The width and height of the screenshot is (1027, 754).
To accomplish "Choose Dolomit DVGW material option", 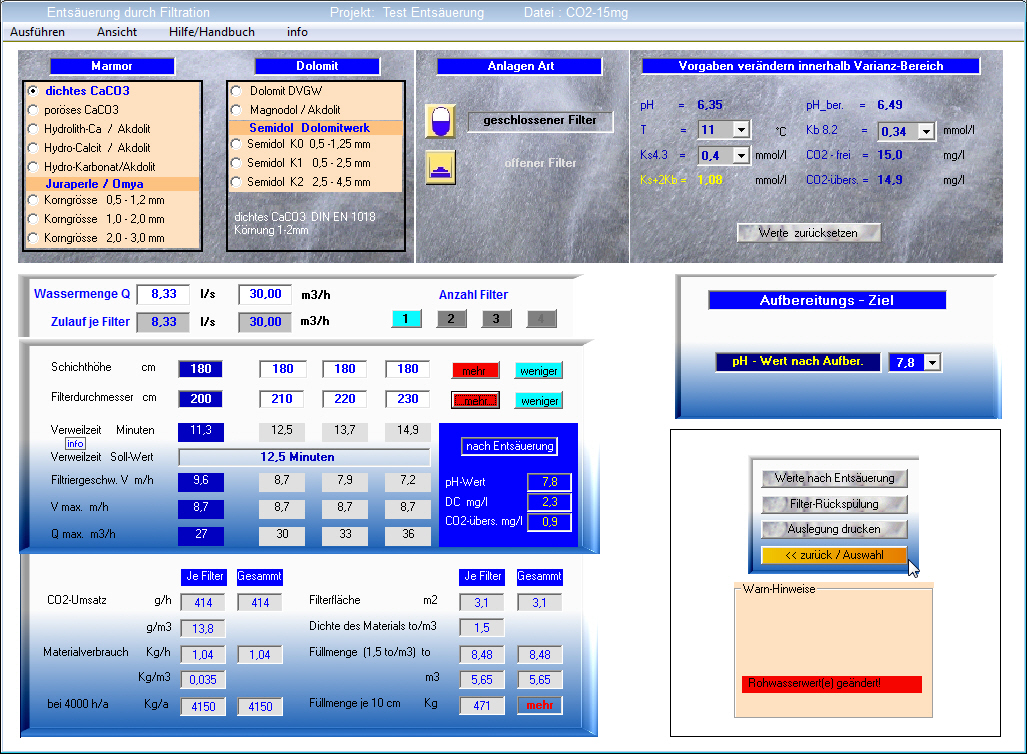I will point(237,91).
